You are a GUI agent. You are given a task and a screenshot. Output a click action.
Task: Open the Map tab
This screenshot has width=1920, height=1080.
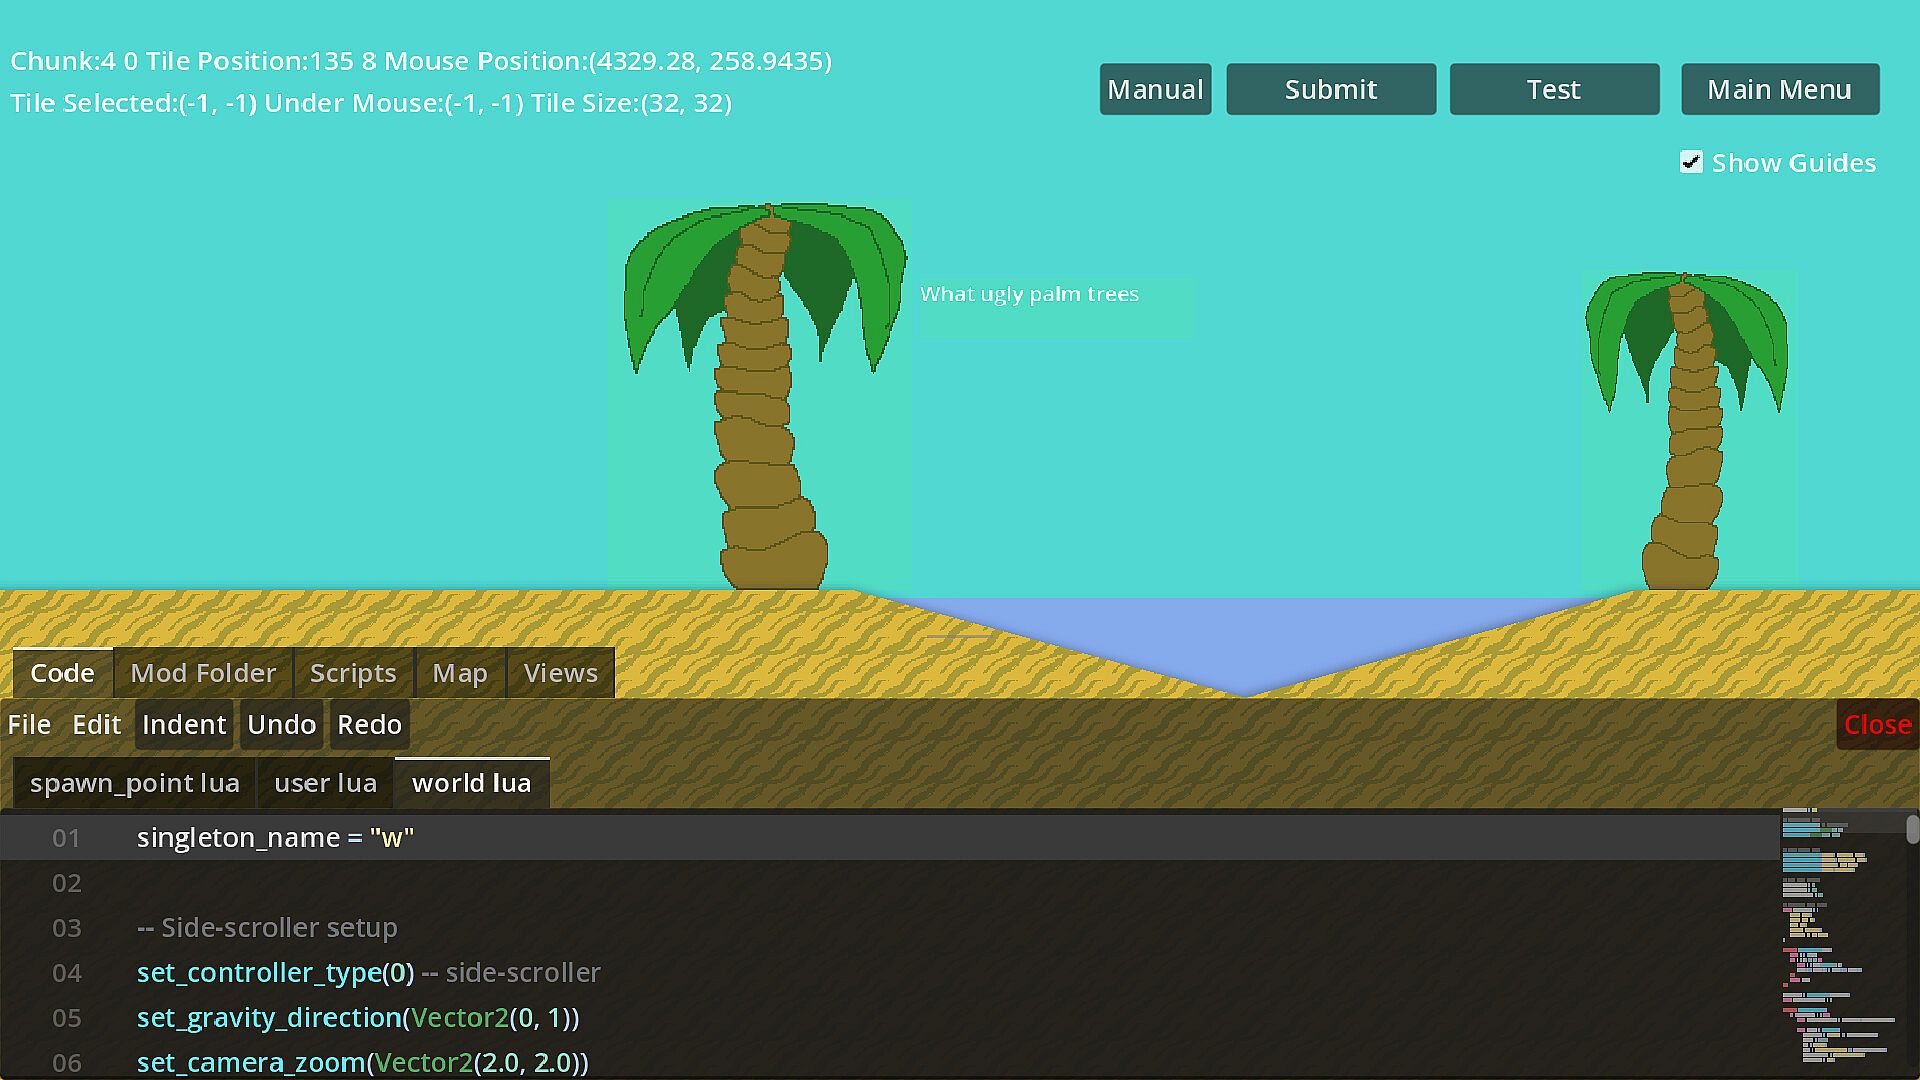click(460, 673)
